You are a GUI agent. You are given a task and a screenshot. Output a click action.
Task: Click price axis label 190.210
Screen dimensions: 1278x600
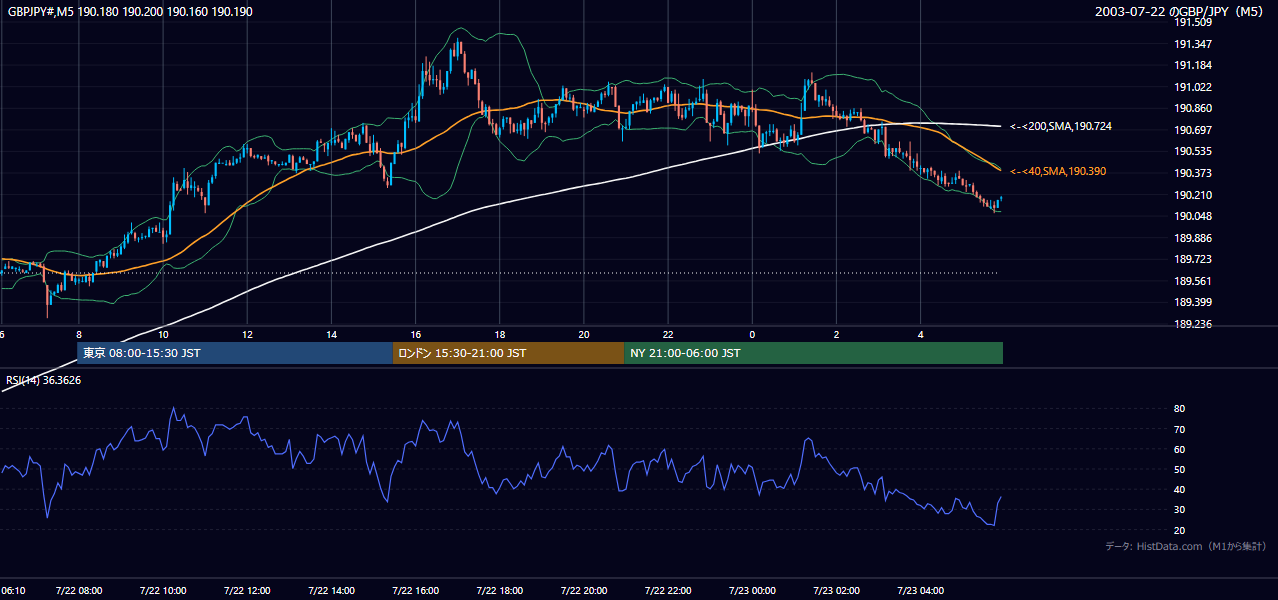1194,195
